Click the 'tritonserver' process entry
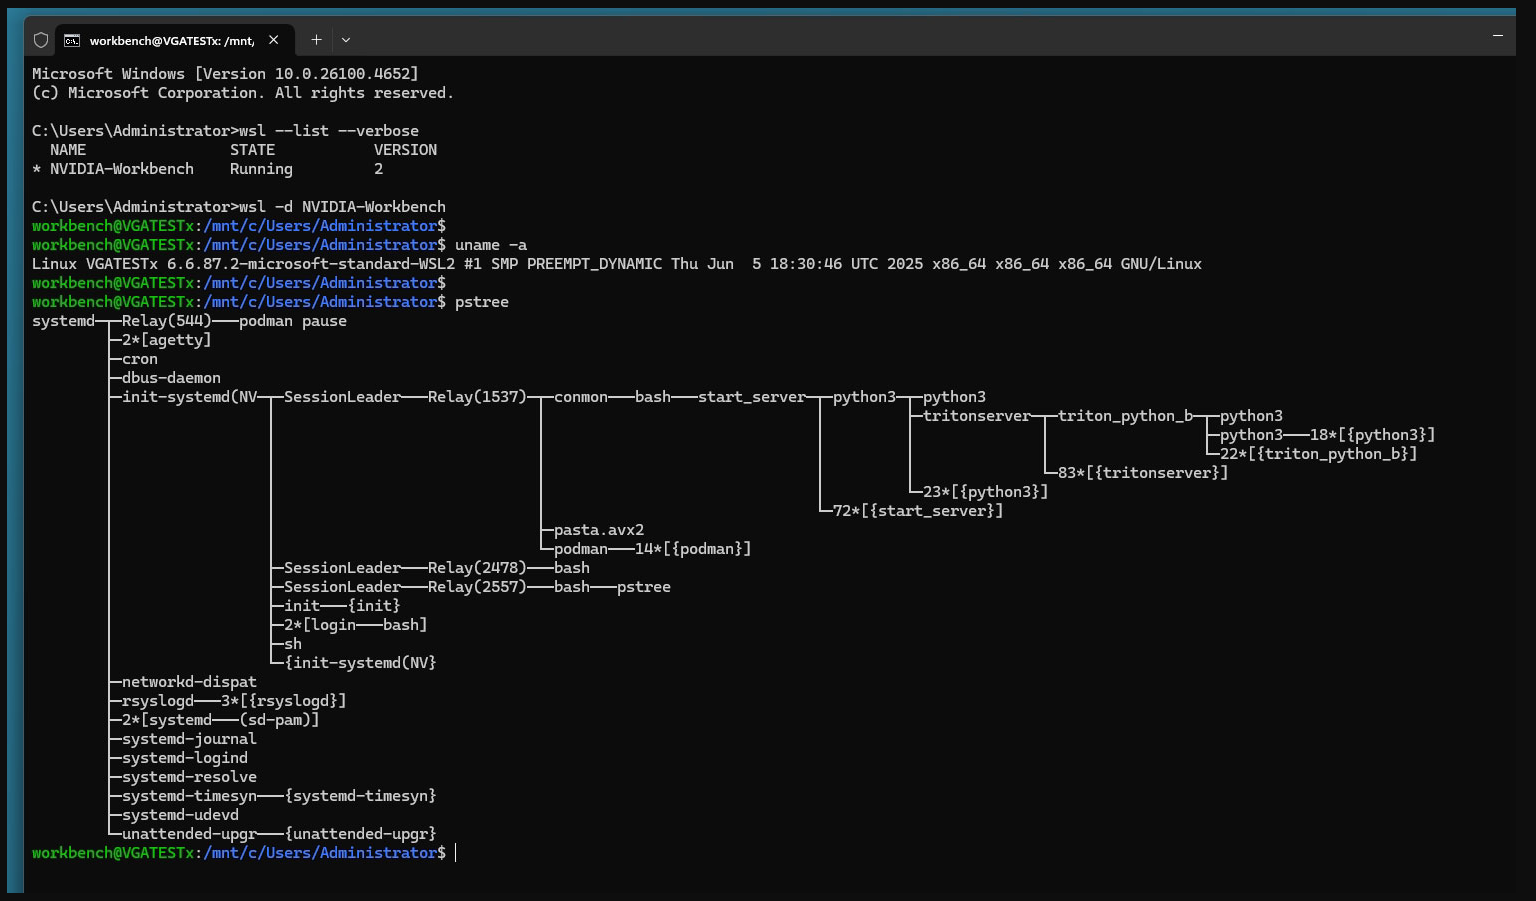The height and width of the screenshot is (901, 1536). click(x=977, y=416)
